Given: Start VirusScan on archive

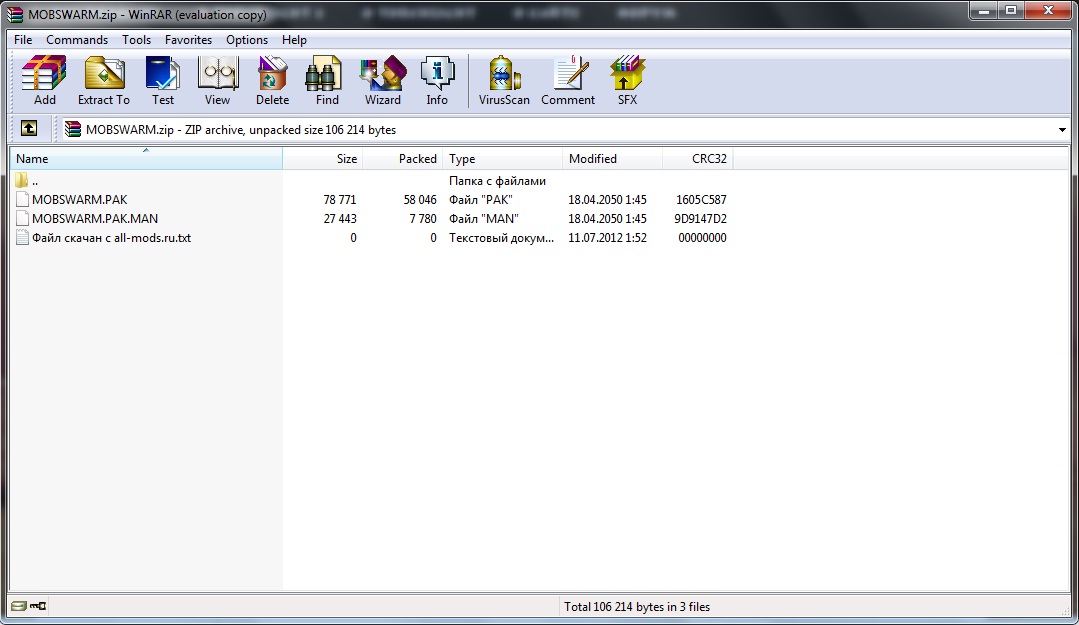Looking at the screenshot, I should point(504,80).
